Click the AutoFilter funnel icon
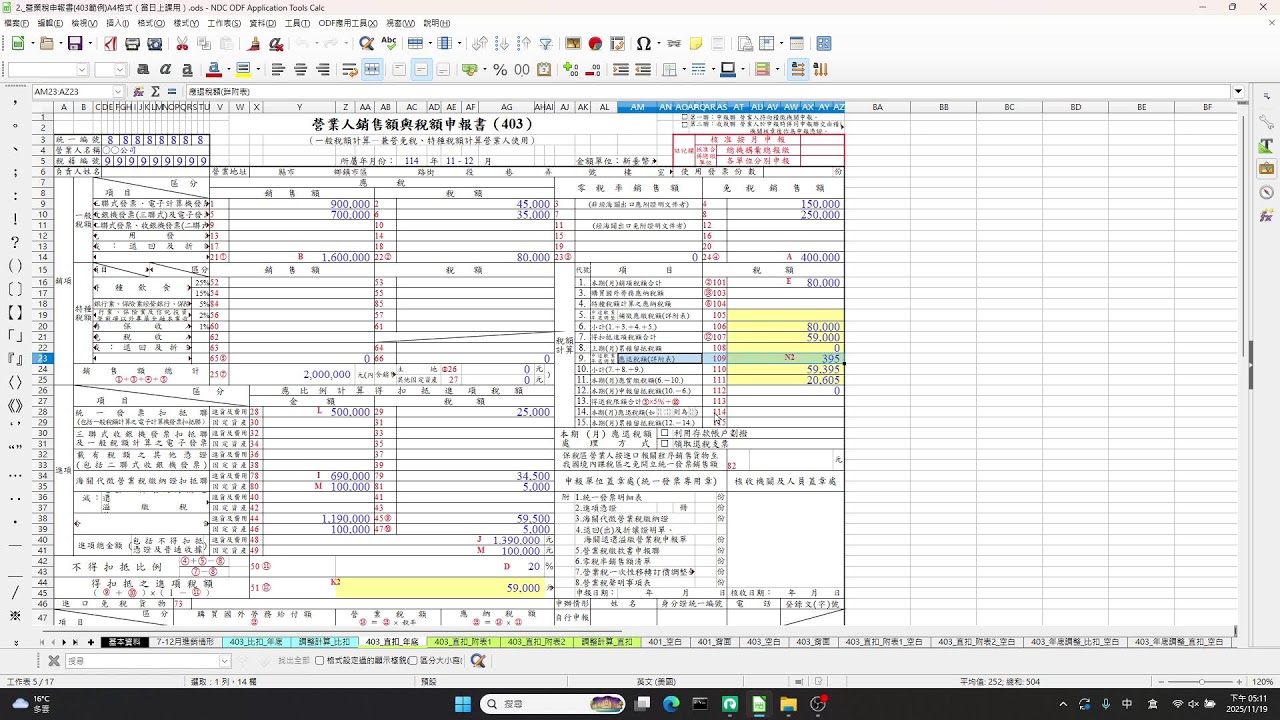The image size is (1280, 720). coord(546,44)
